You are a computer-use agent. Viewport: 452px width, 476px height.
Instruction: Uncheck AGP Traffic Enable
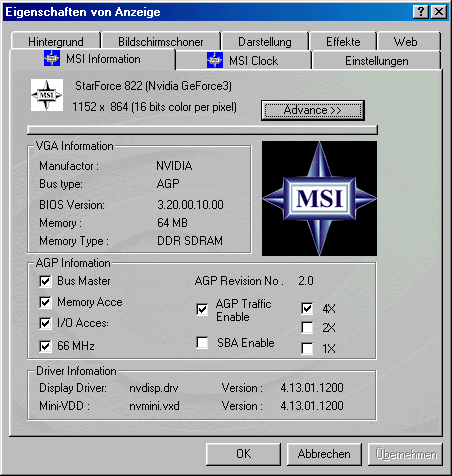pyautogui.click(x=202, y=310)
